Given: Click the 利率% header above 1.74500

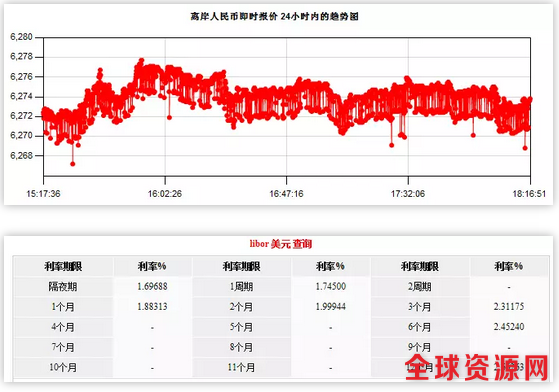Looking at the screenshot, I should pos(330,266).
